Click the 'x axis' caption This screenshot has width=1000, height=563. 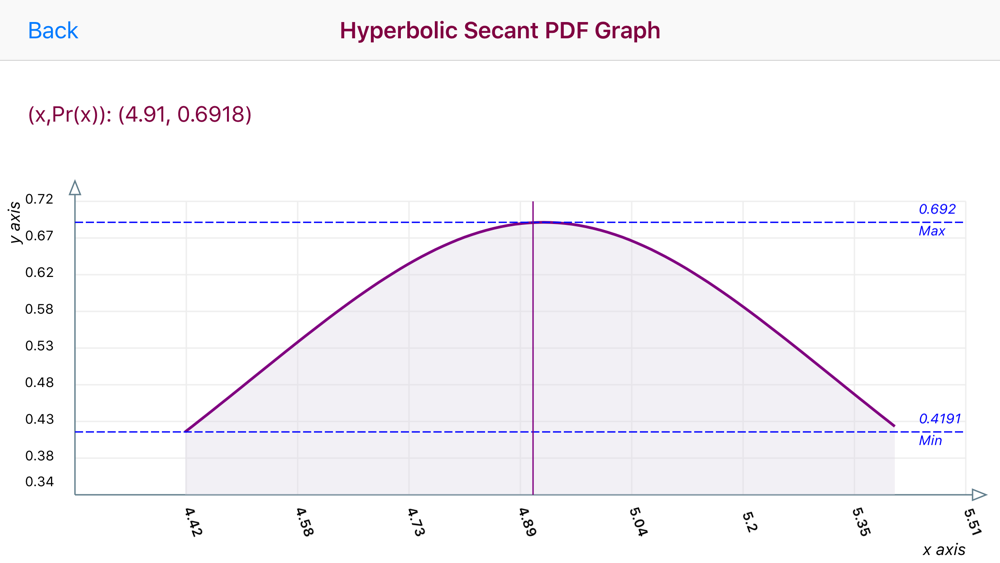(x=944, y=550)
